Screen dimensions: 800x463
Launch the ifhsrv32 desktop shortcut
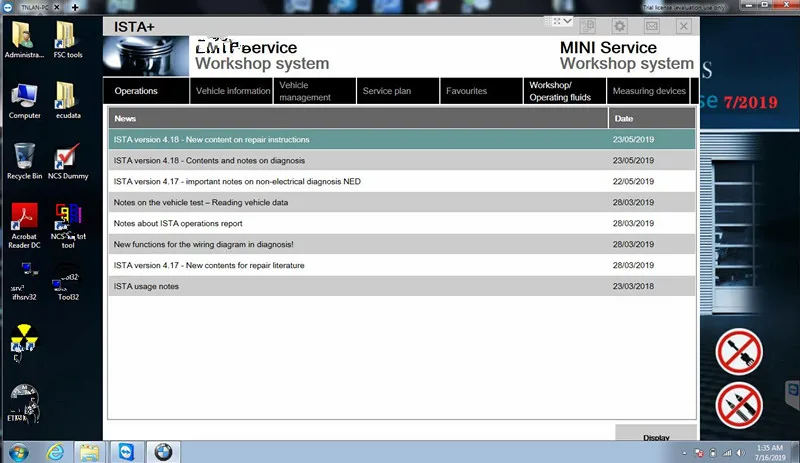[24, 282]
